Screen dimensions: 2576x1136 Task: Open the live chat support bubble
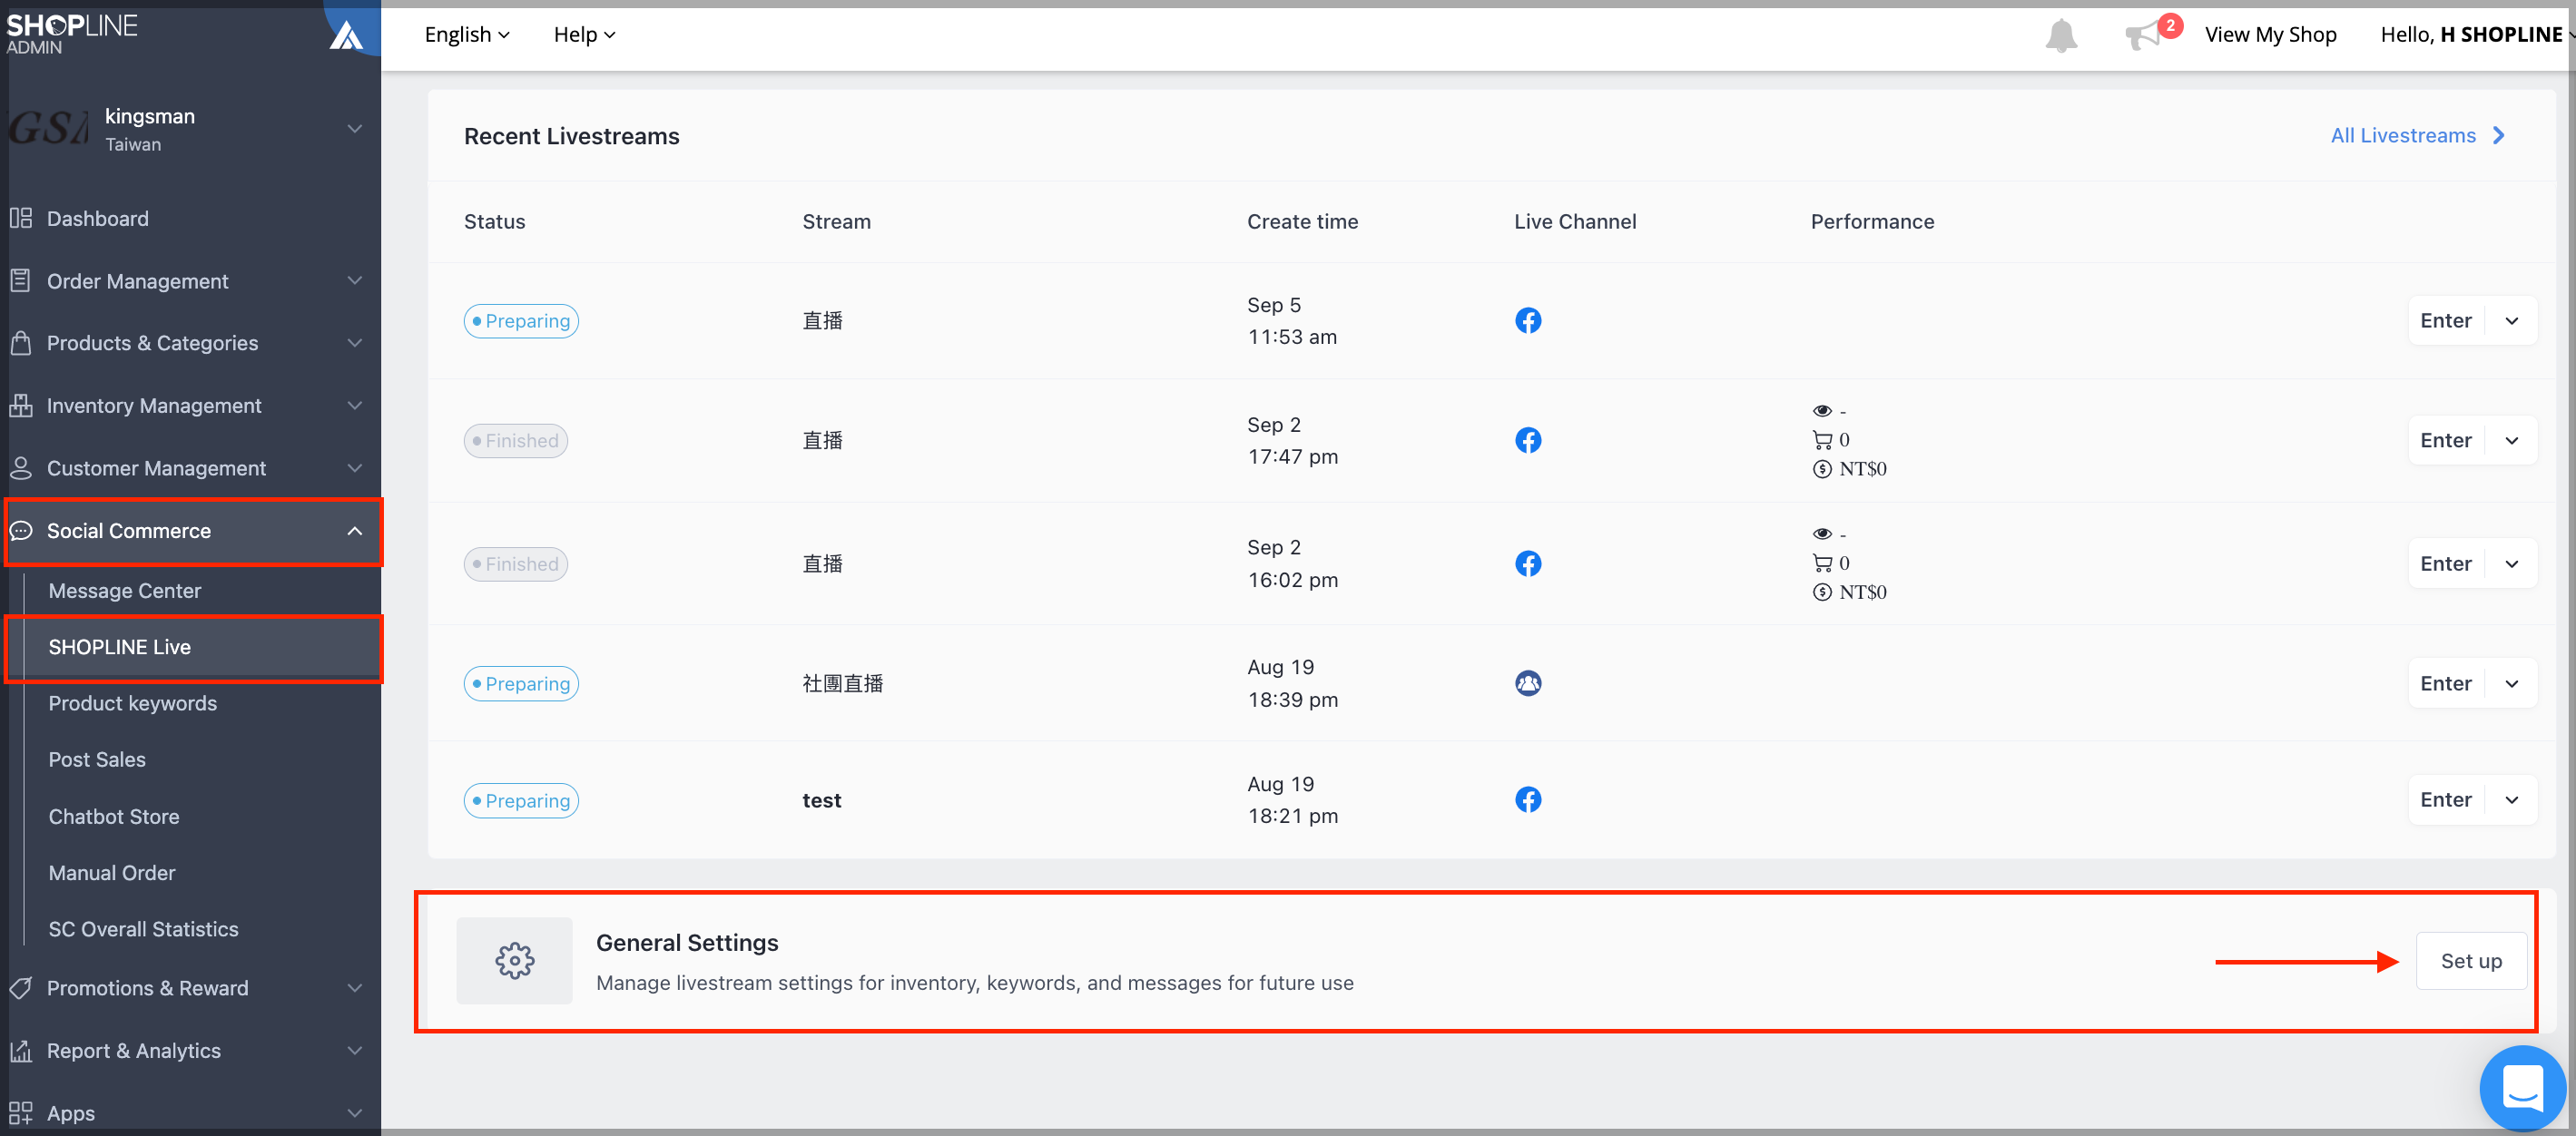pyautogui.click(x=2522, y=1088)
